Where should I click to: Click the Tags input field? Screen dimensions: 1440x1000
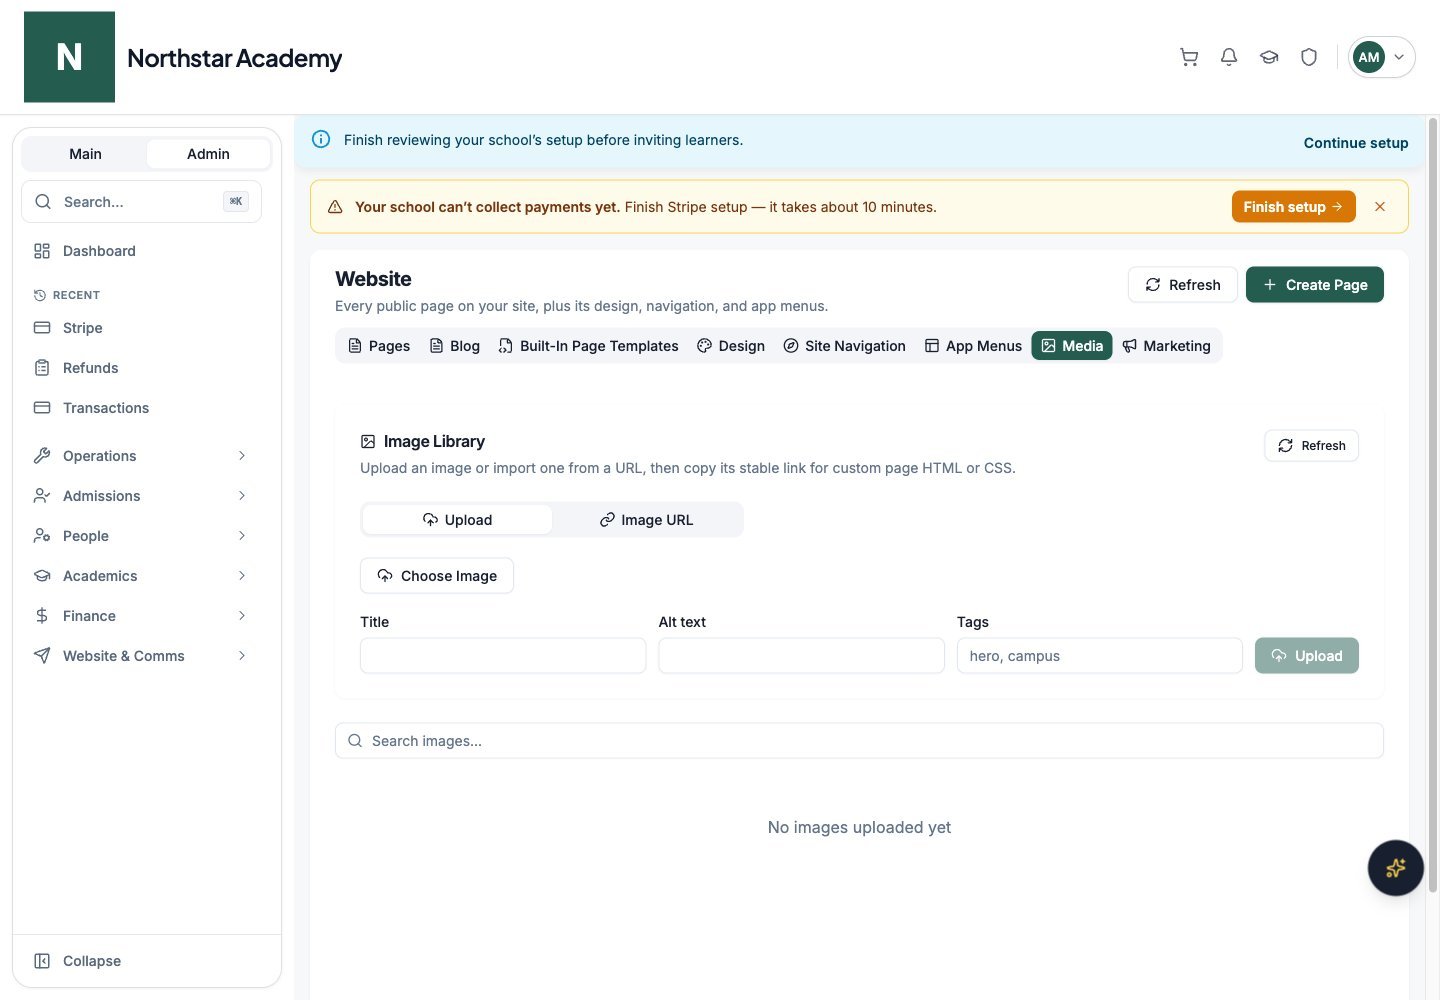click(1100, 656)
